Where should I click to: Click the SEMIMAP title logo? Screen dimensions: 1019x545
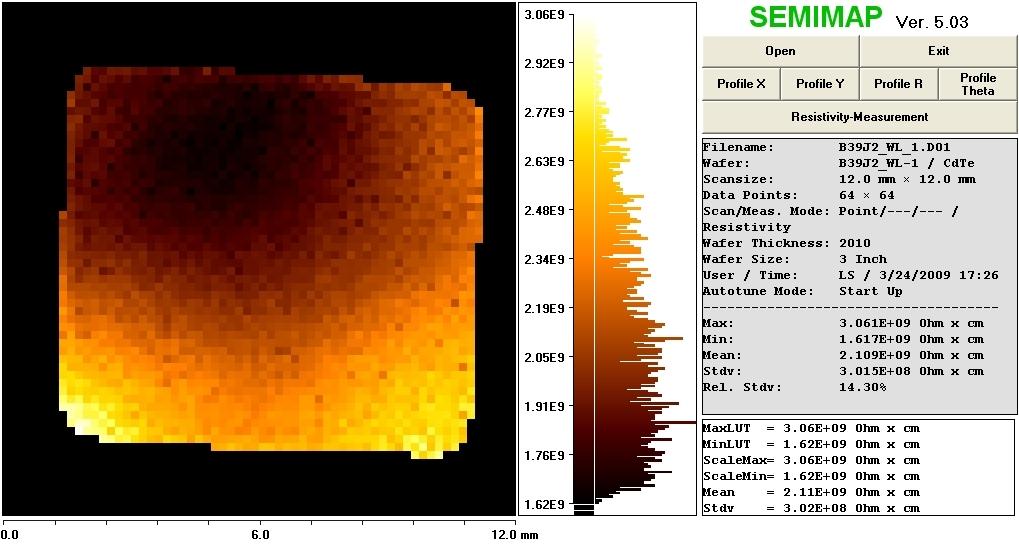coord(816,18)
